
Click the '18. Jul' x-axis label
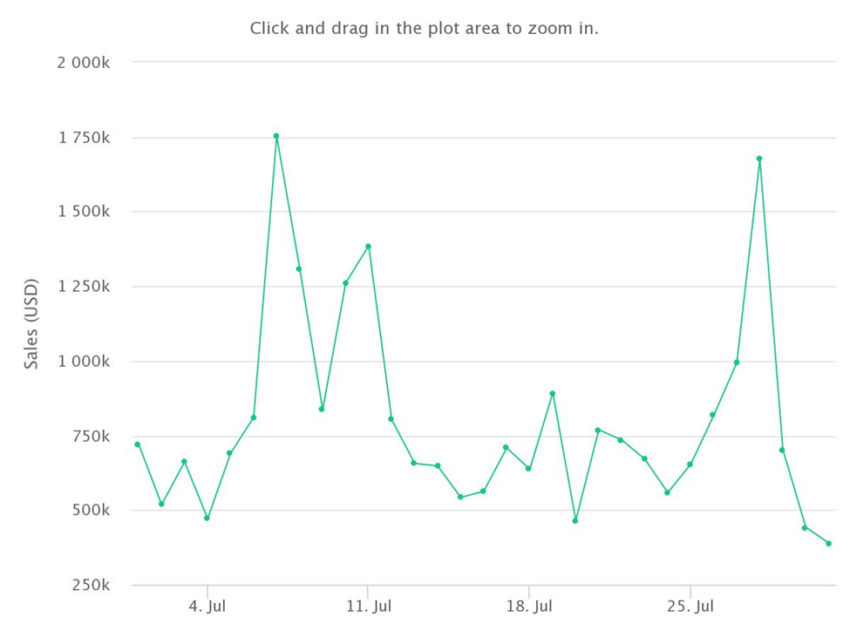point(530,606)
